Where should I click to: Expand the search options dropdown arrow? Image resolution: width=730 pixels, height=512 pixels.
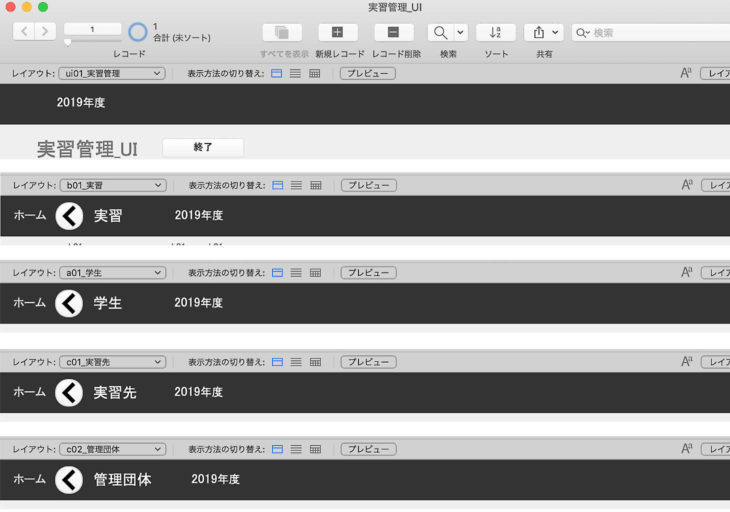pos(460,32)
